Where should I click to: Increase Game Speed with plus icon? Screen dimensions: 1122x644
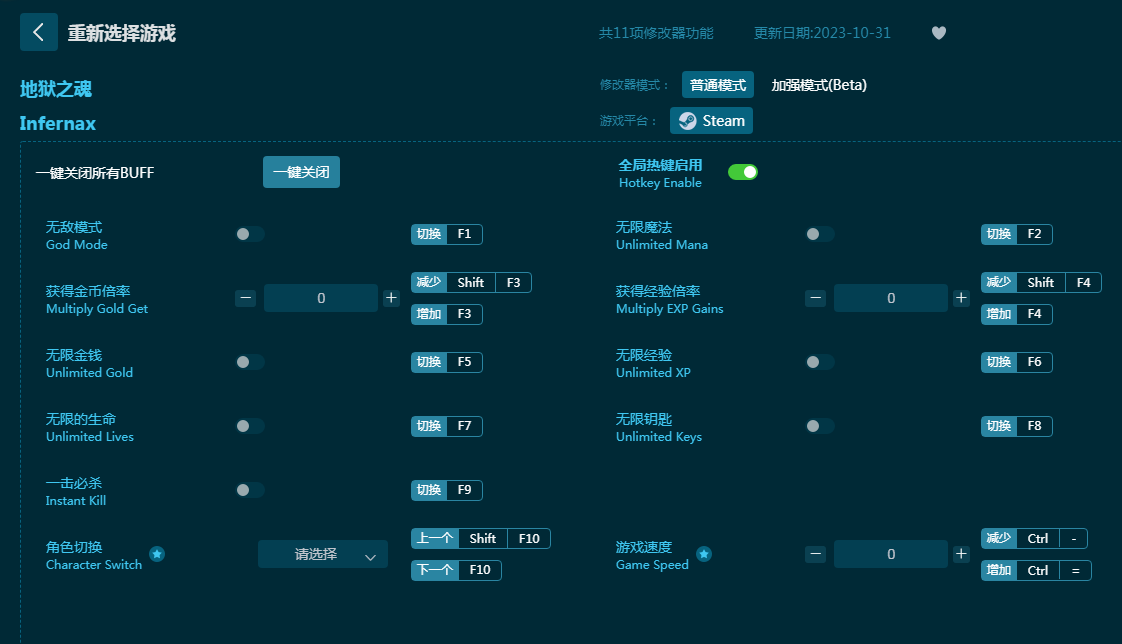click(x=961, y=554)
